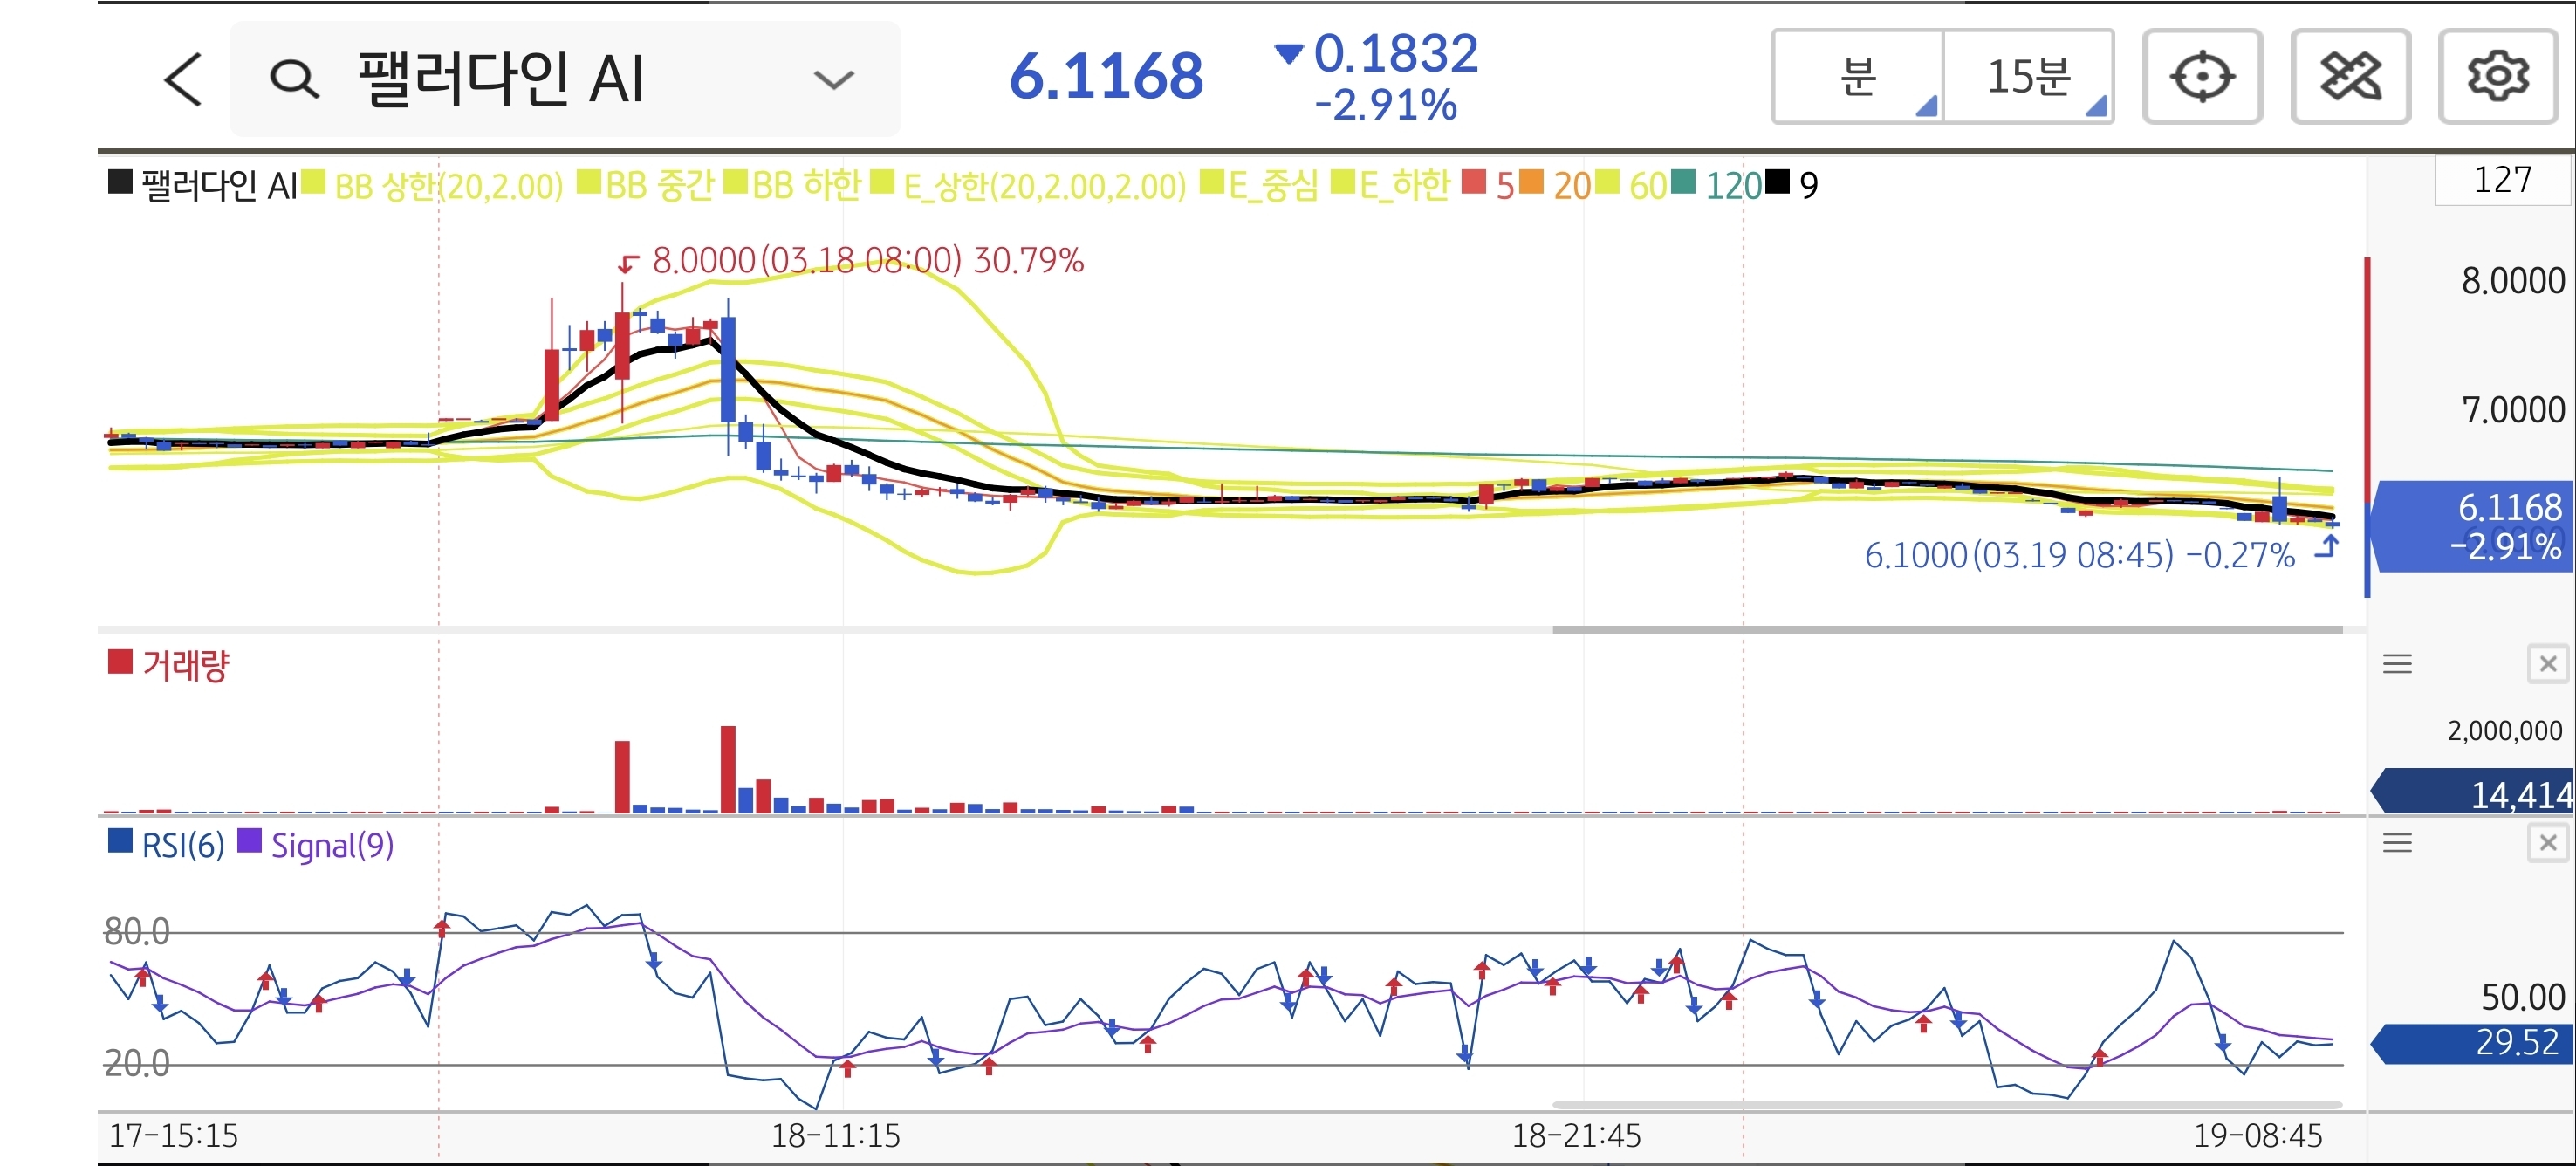
Task: Open the drawing tools icon
Action: pyautogui.click(x=2349, y=77)
